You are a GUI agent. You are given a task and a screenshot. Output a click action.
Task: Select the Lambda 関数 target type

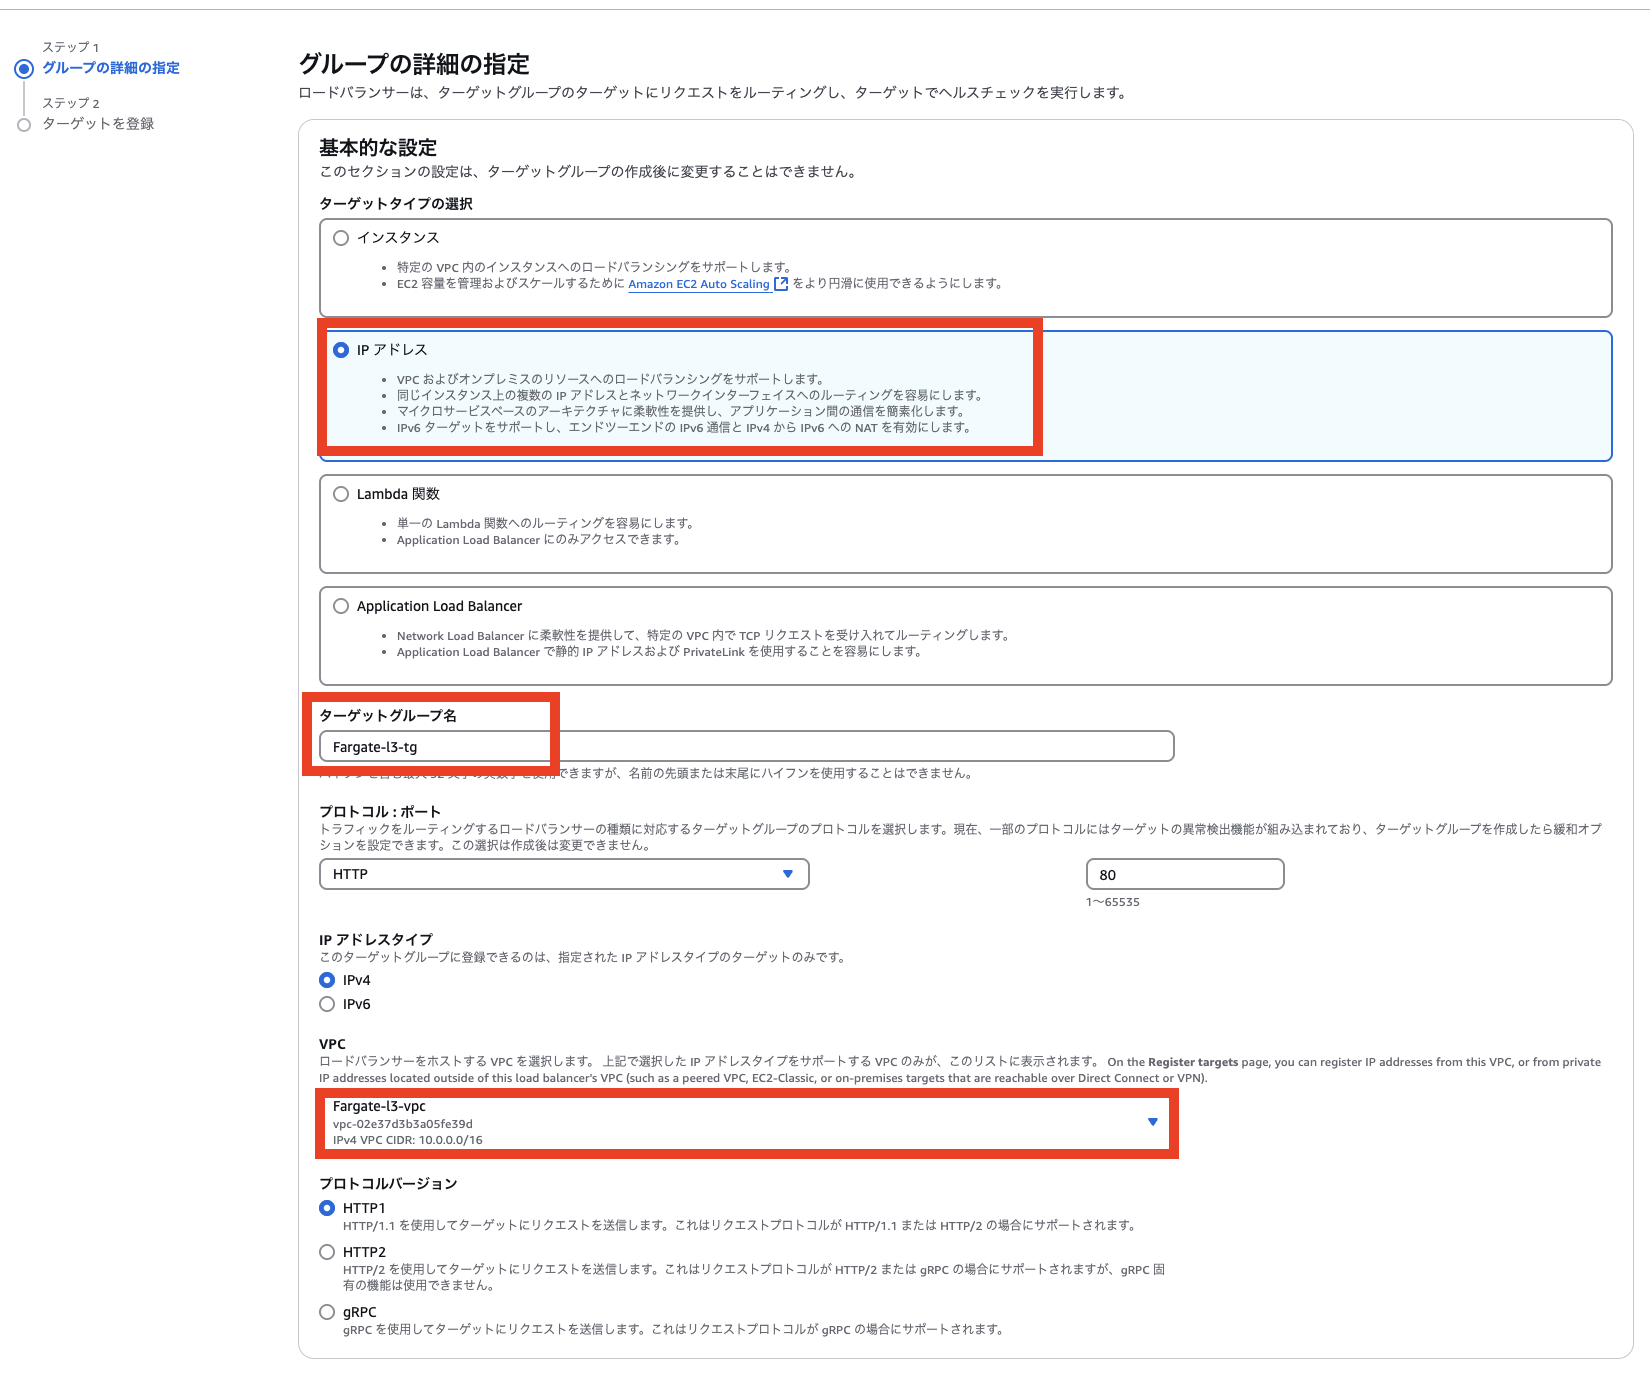pos(339,493)
